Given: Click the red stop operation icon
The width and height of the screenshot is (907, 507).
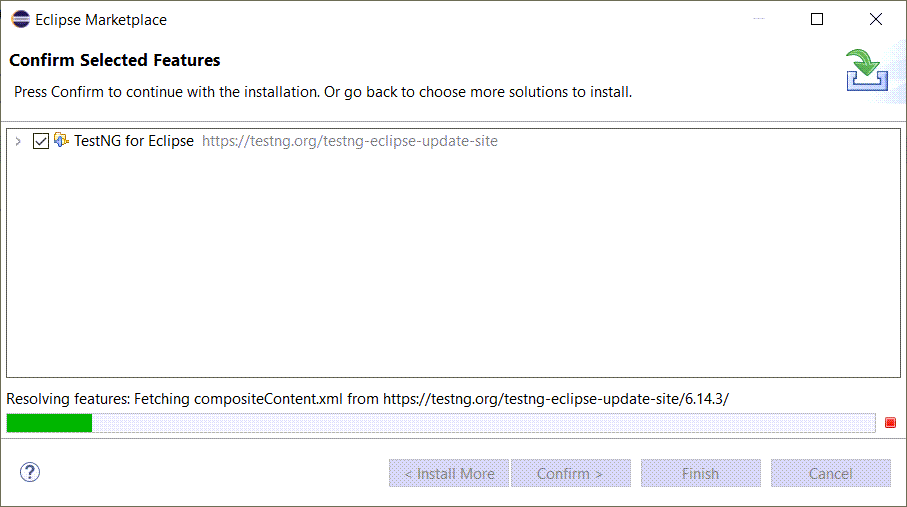Looking at the screenshot, I should click(890, 423).
